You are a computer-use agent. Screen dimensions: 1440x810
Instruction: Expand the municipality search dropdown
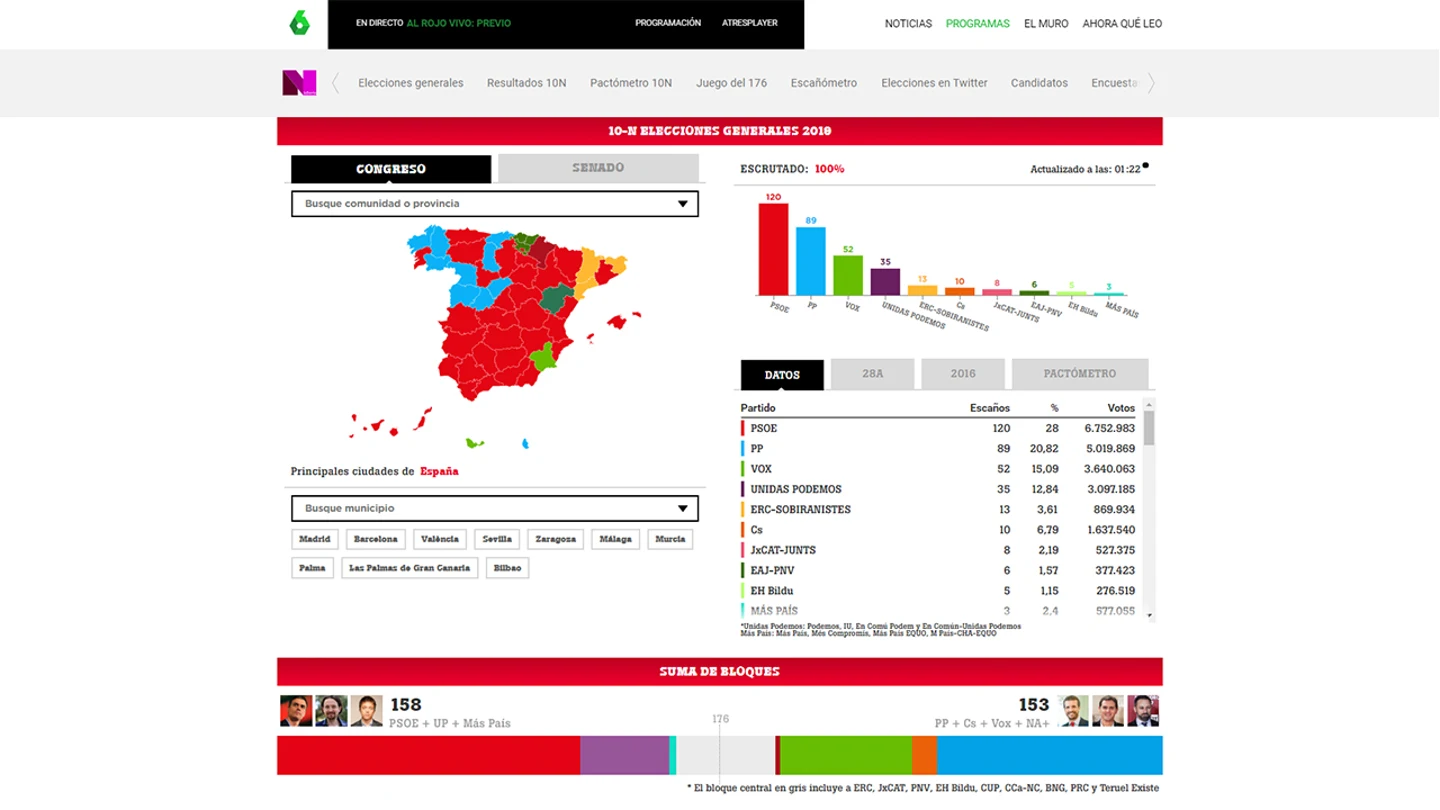pos(495,508)
